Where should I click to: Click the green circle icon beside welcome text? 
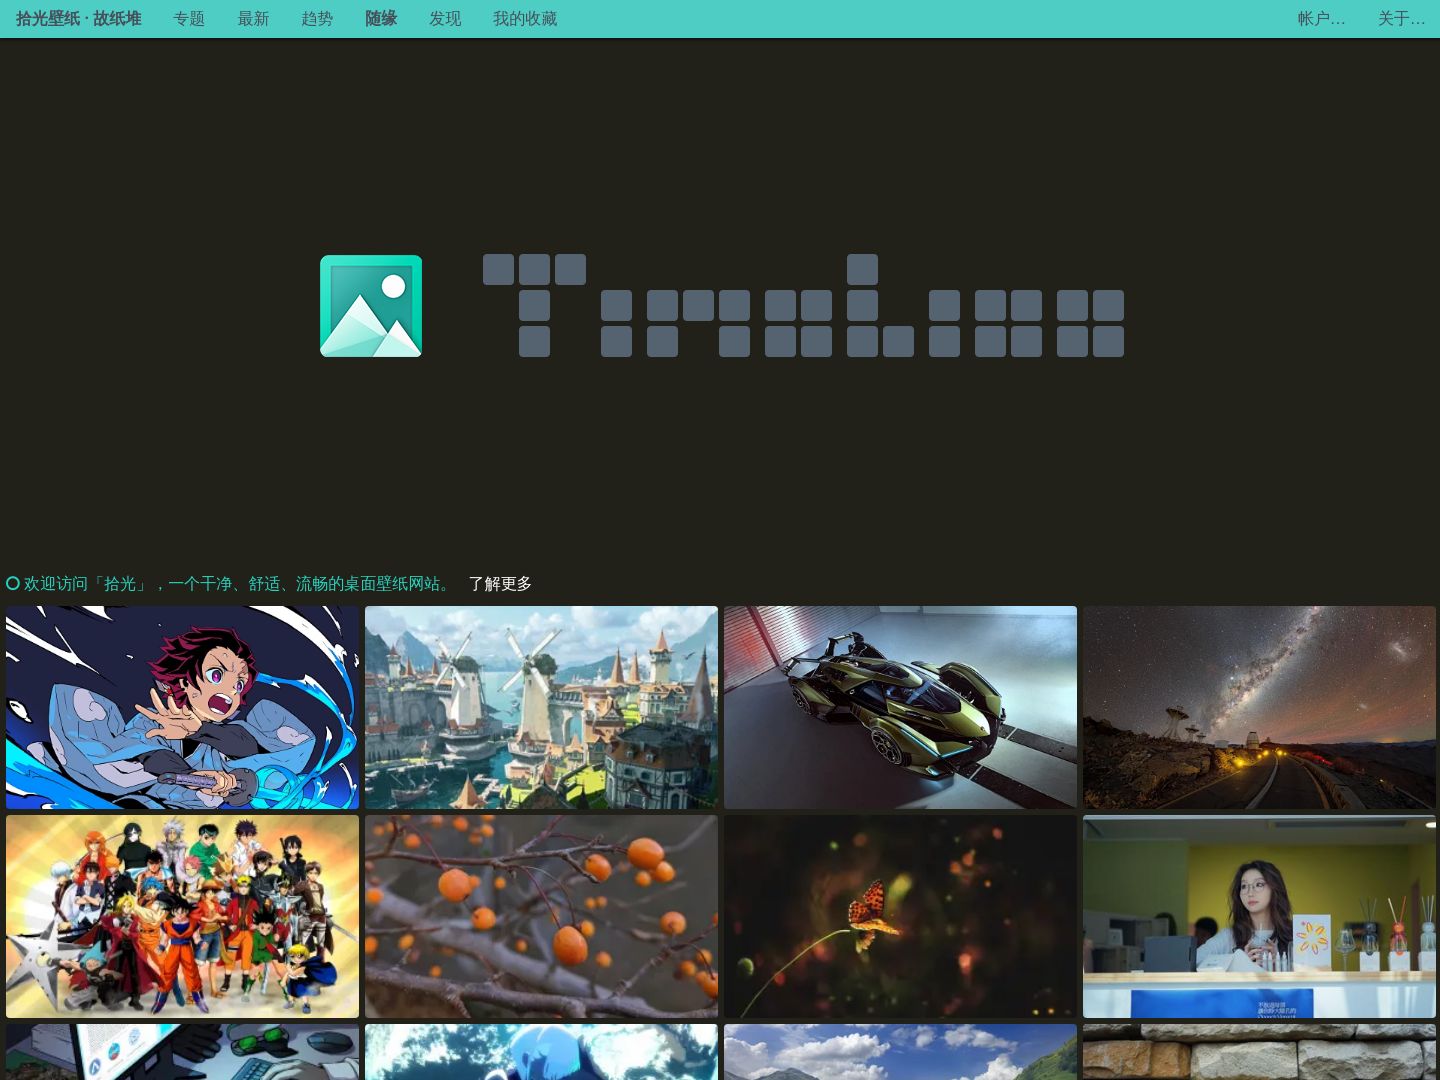pyautogui.click(x=13, y=583)
